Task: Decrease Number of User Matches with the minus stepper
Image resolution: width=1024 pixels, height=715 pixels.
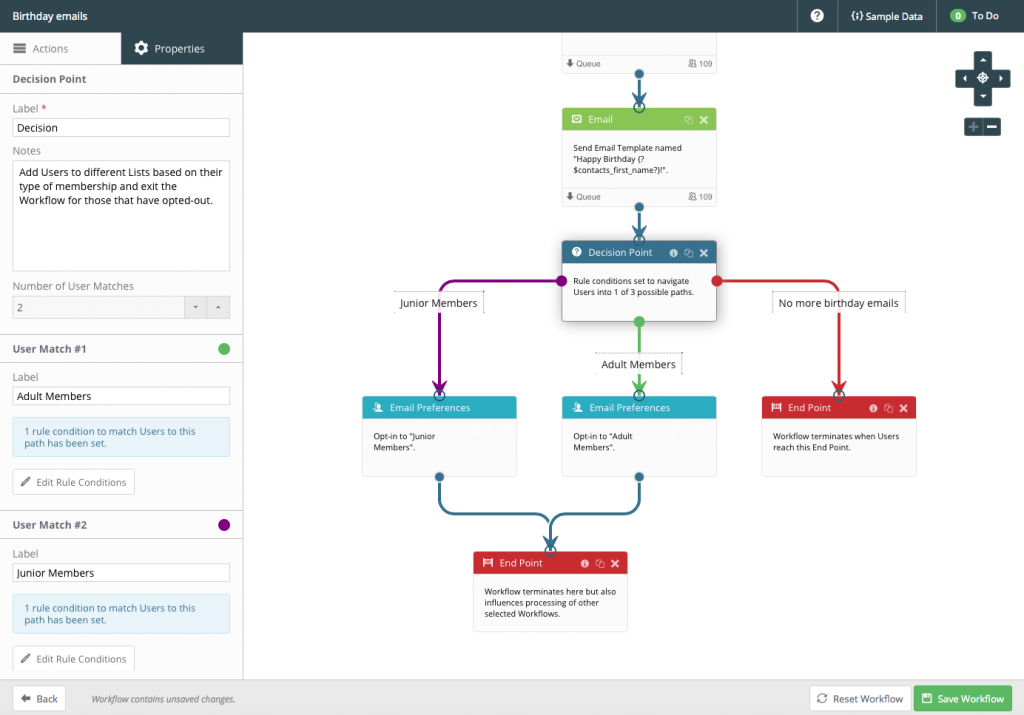Action: pos(194,308)
